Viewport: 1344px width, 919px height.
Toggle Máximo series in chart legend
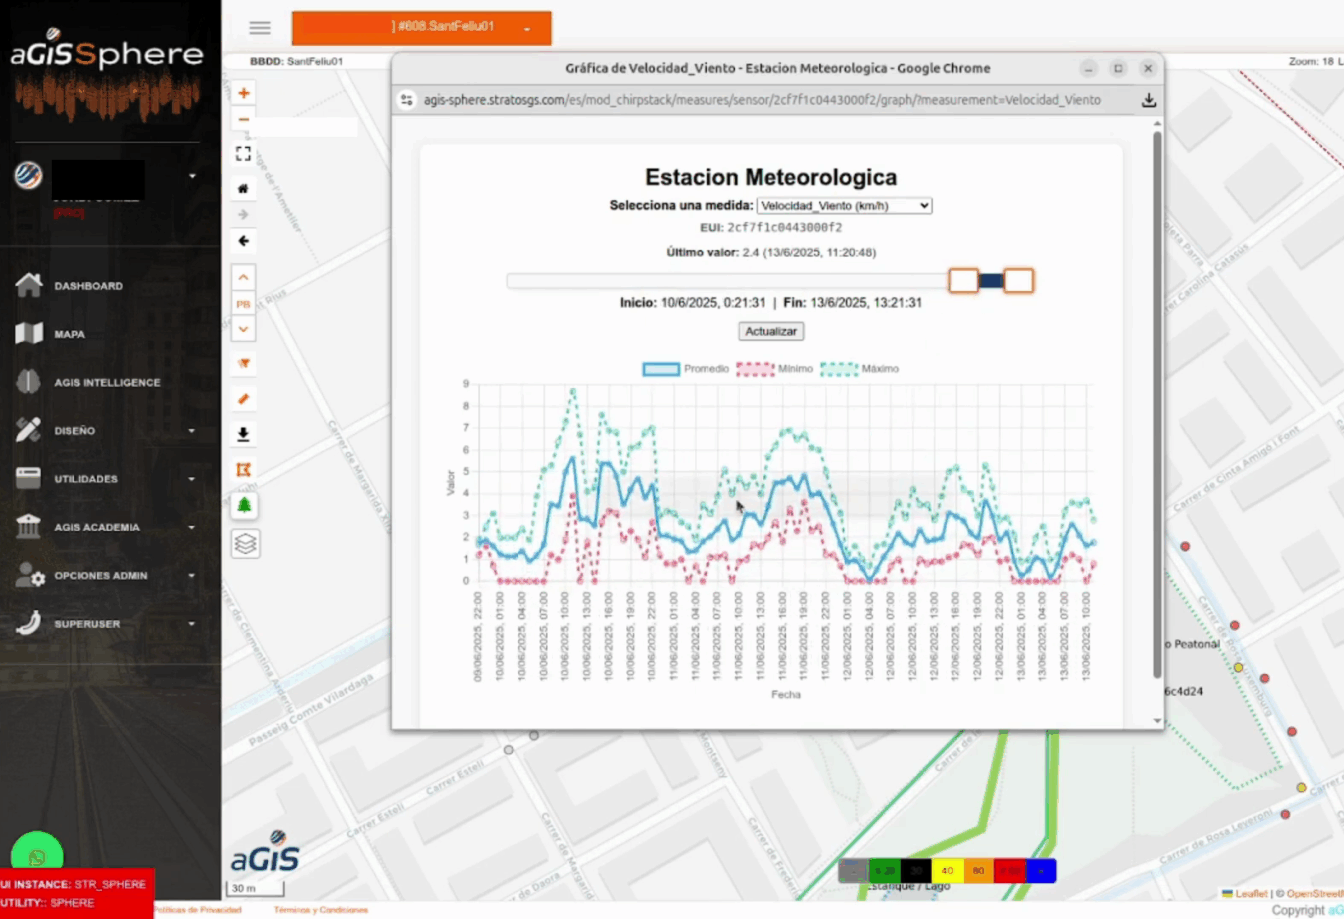(x=859, y=369)
